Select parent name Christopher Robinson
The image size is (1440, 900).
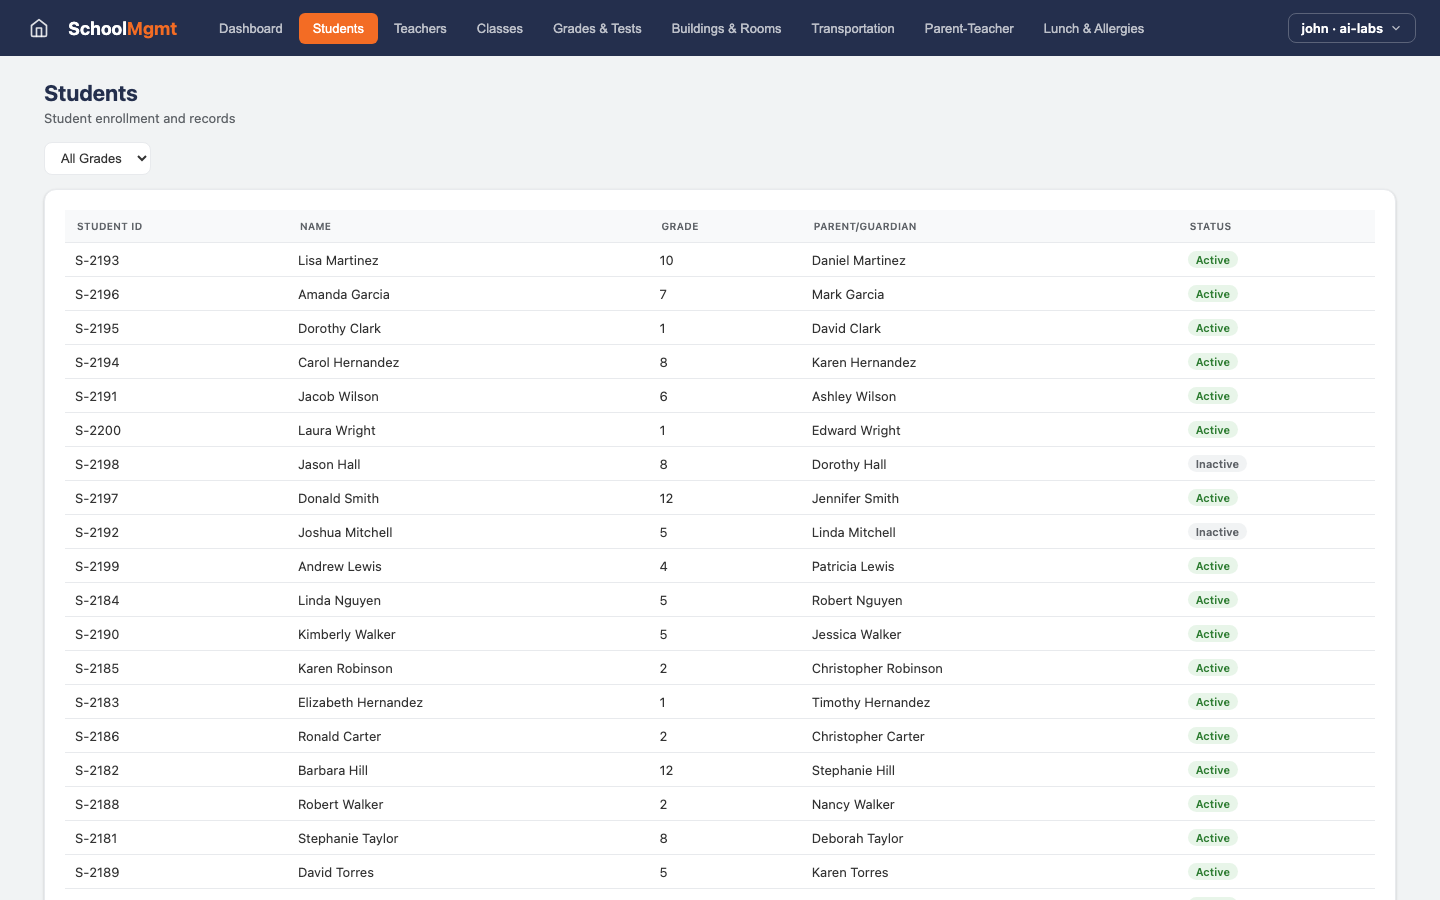click(876, 668)
